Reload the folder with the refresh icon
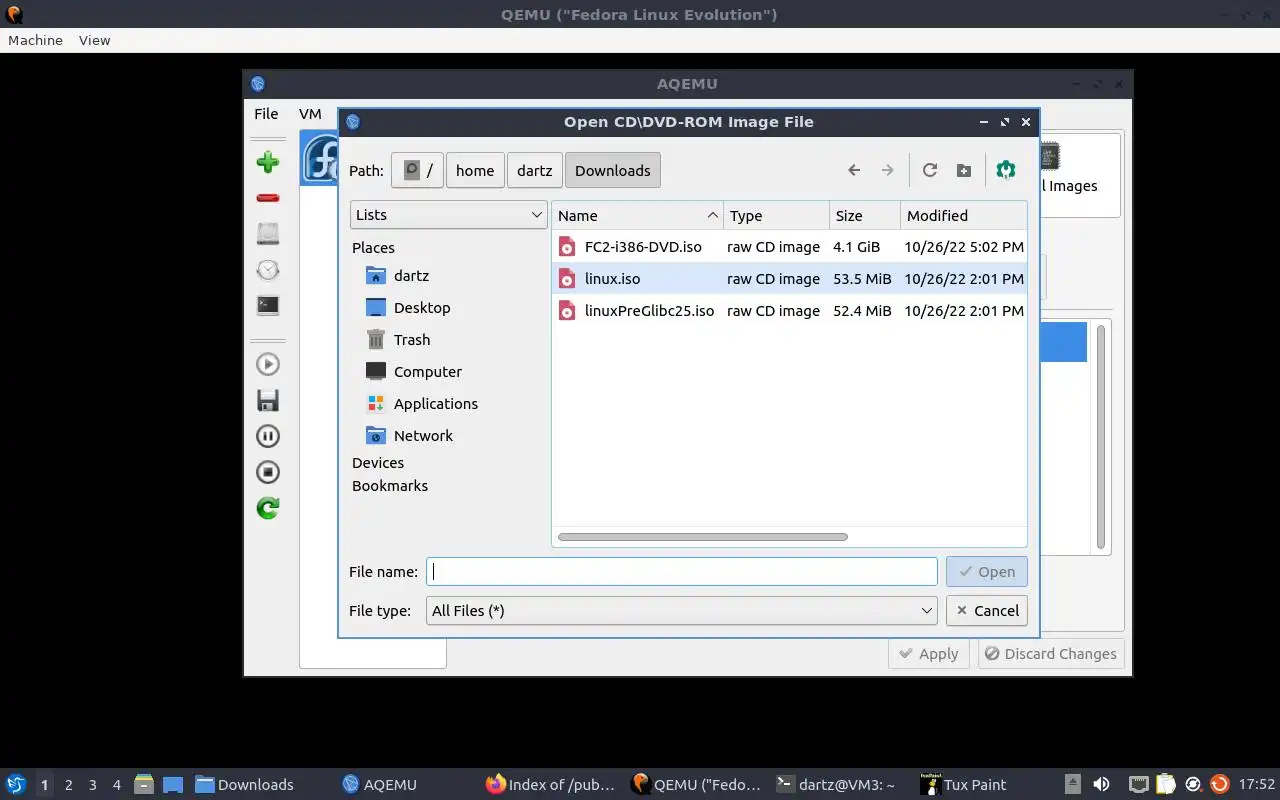Image resolution: width=1280 pixels, height=800 pixels. coord(930,170)
